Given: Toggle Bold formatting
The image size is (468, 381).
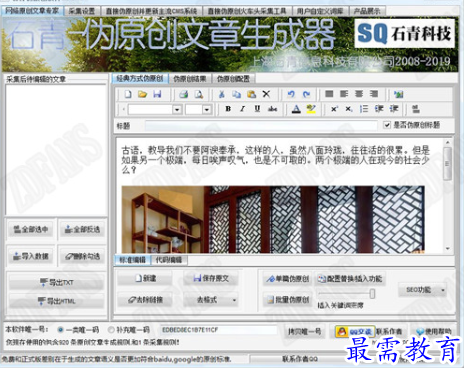Looking at the screenshot, I should click(228, 109).
